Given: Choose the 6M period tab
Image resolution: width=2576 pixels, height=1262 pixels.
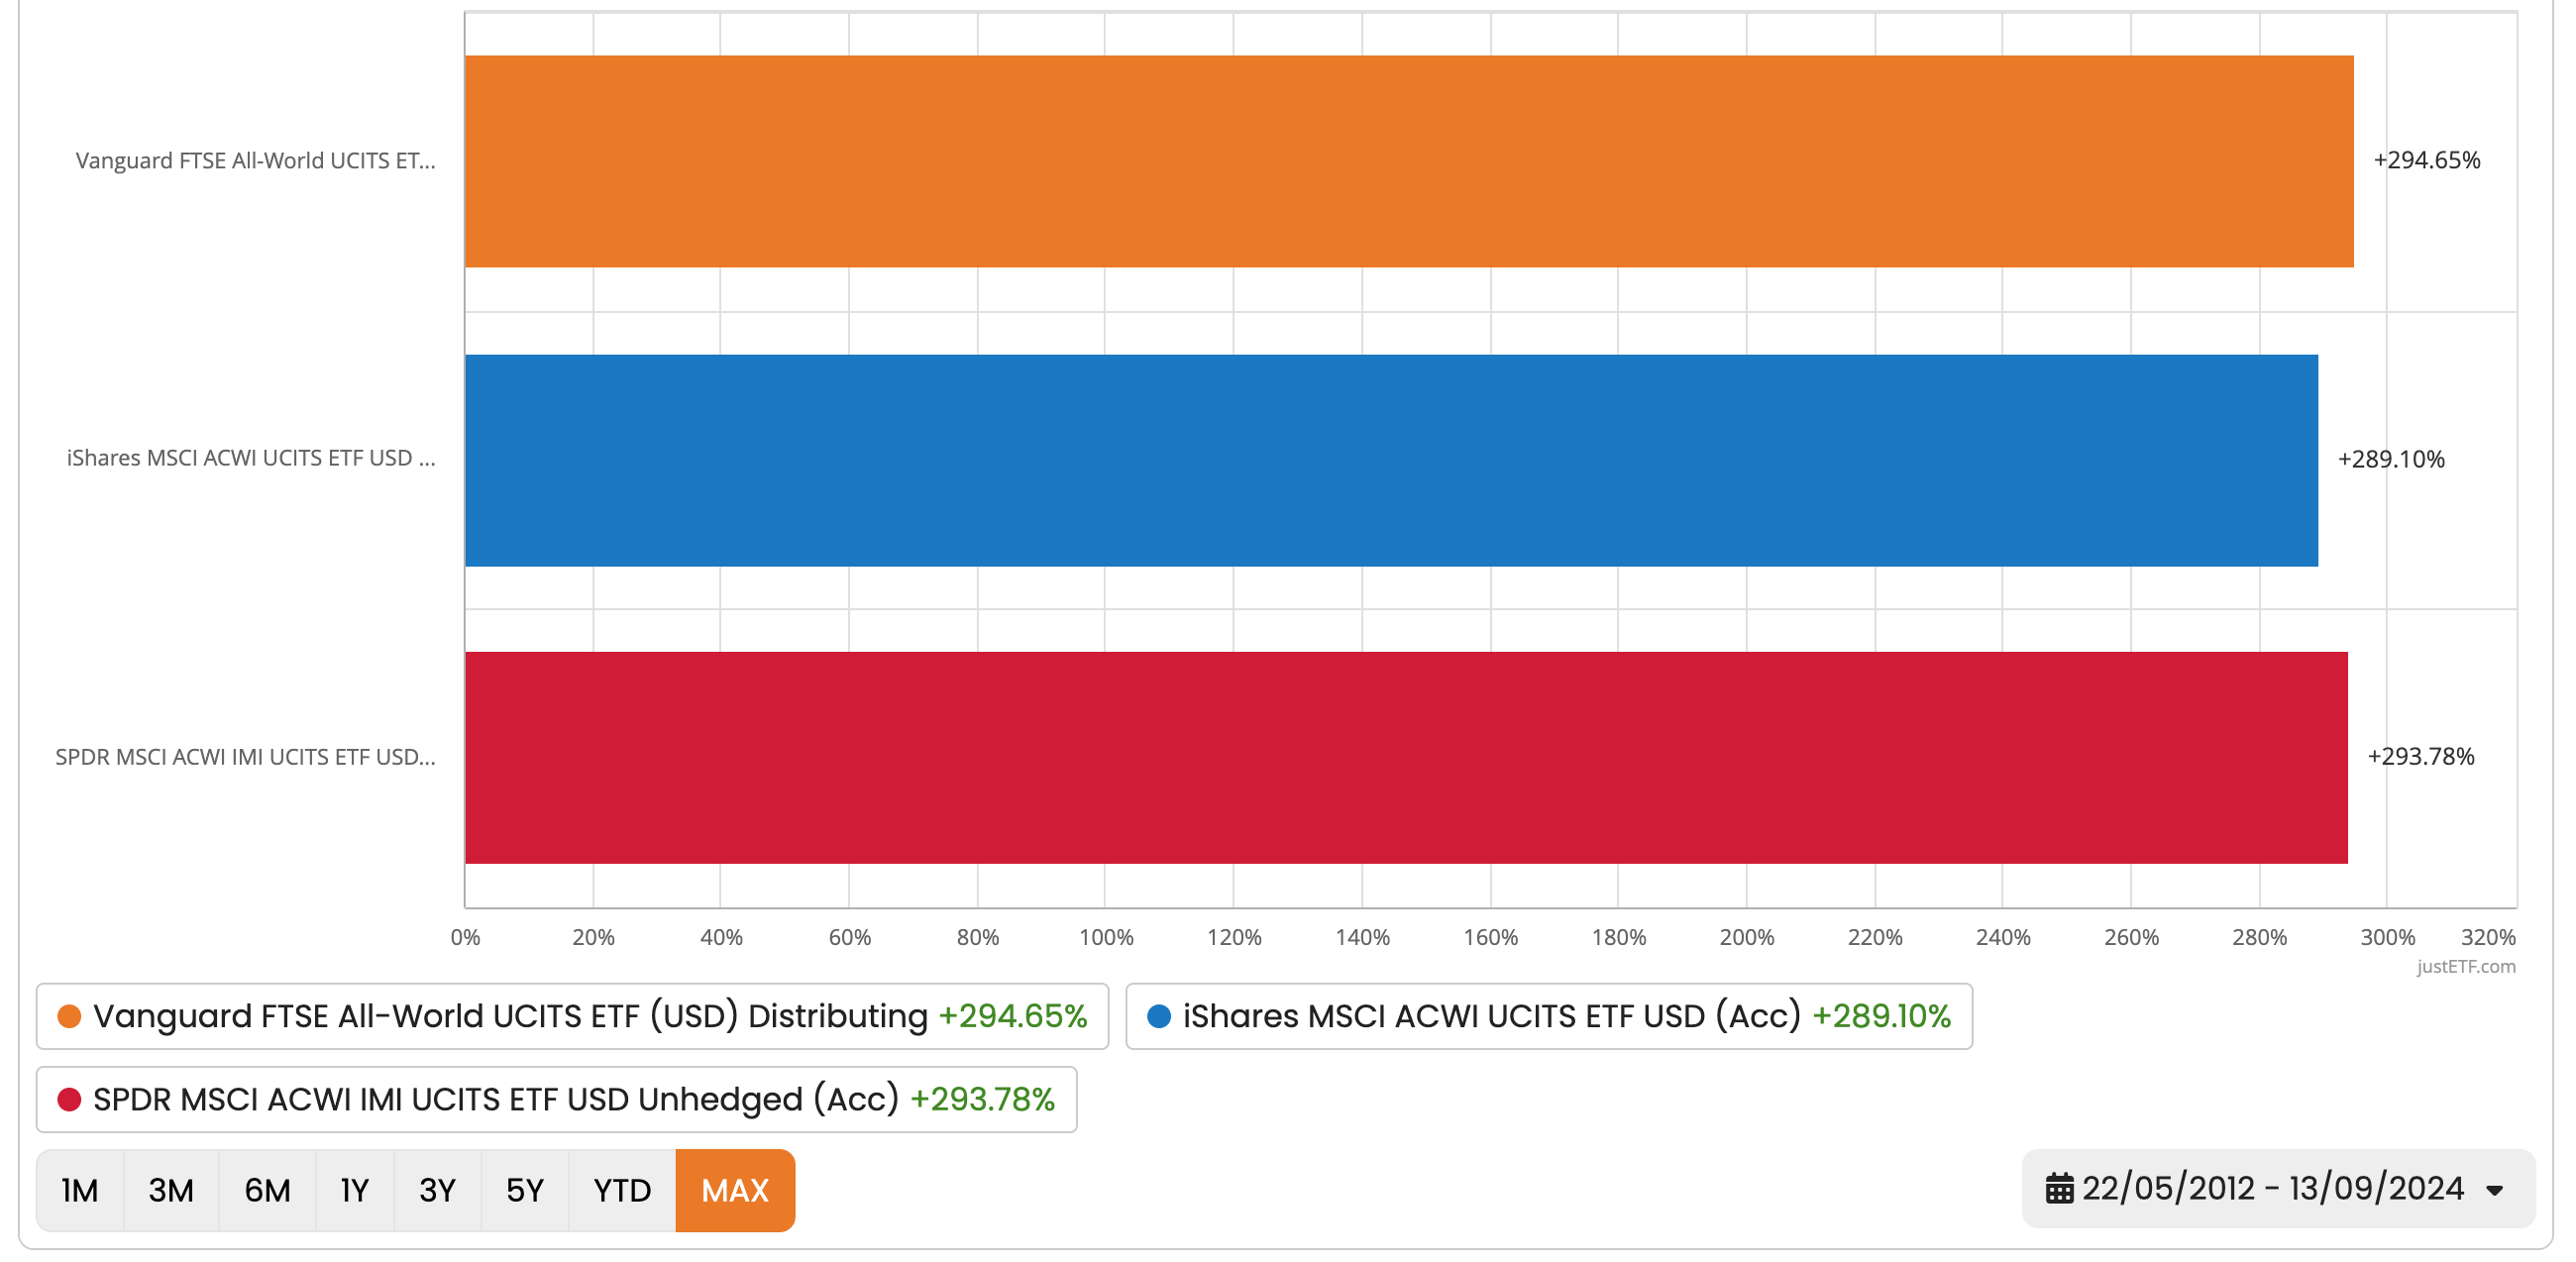Looking at the screenshot, I should (x=267, y=1190).
